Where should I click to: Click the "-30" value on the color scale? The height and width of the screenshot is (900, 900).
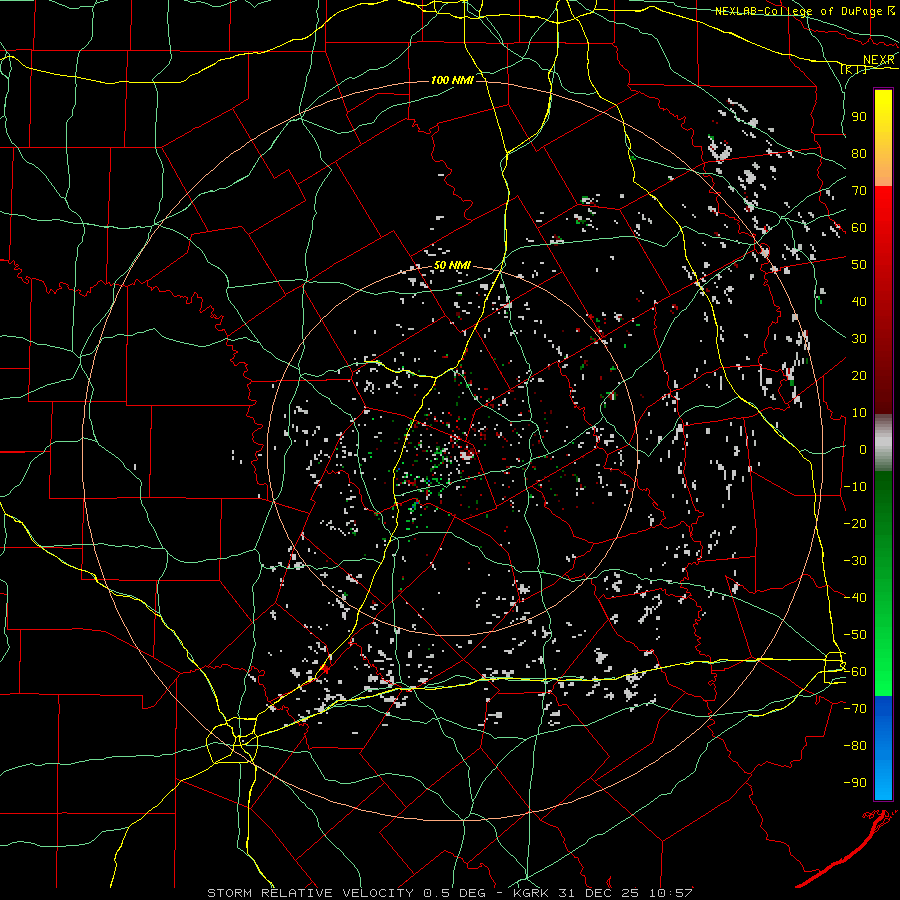tap(855, 561)
